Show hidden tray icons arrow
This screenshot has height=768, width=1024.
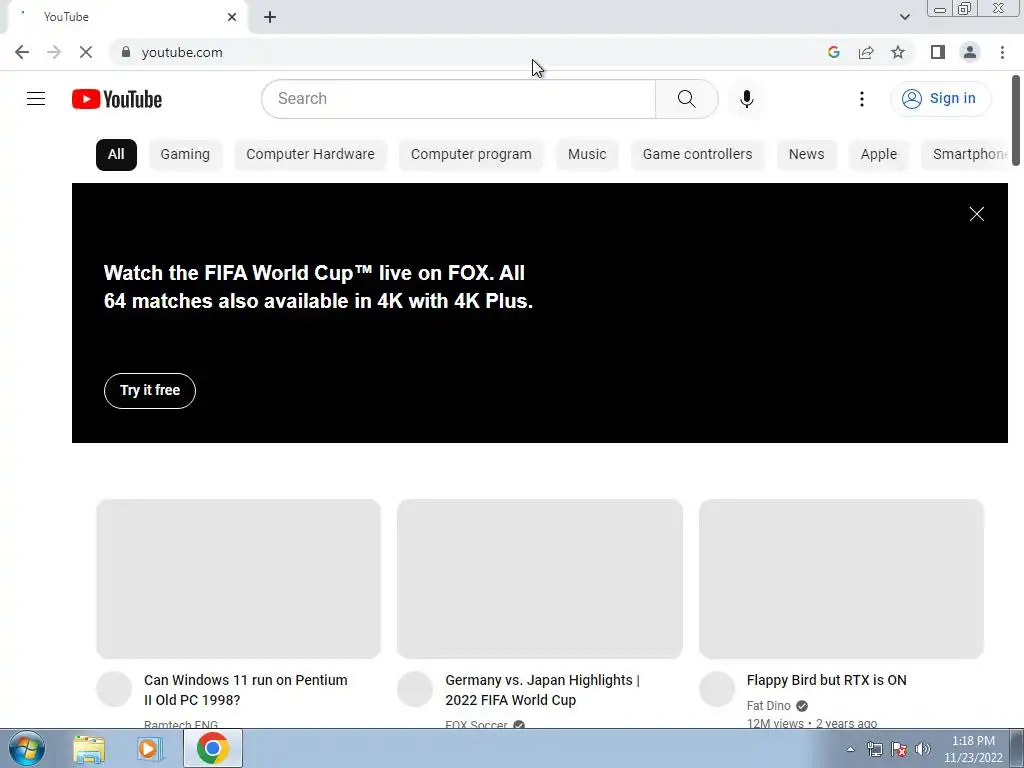point(850,749)
